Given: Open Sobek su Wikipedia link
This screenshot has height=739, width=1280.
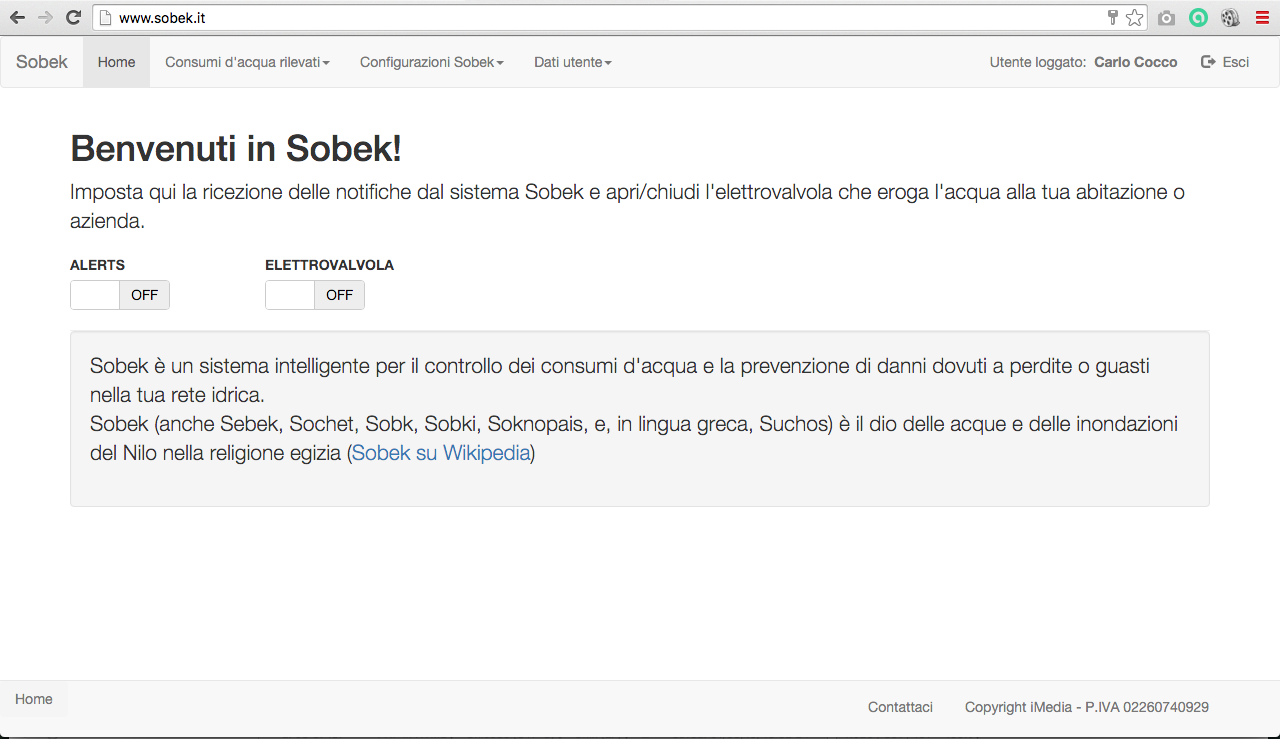Looking at the screenshot, I should [x=441, y=453].
